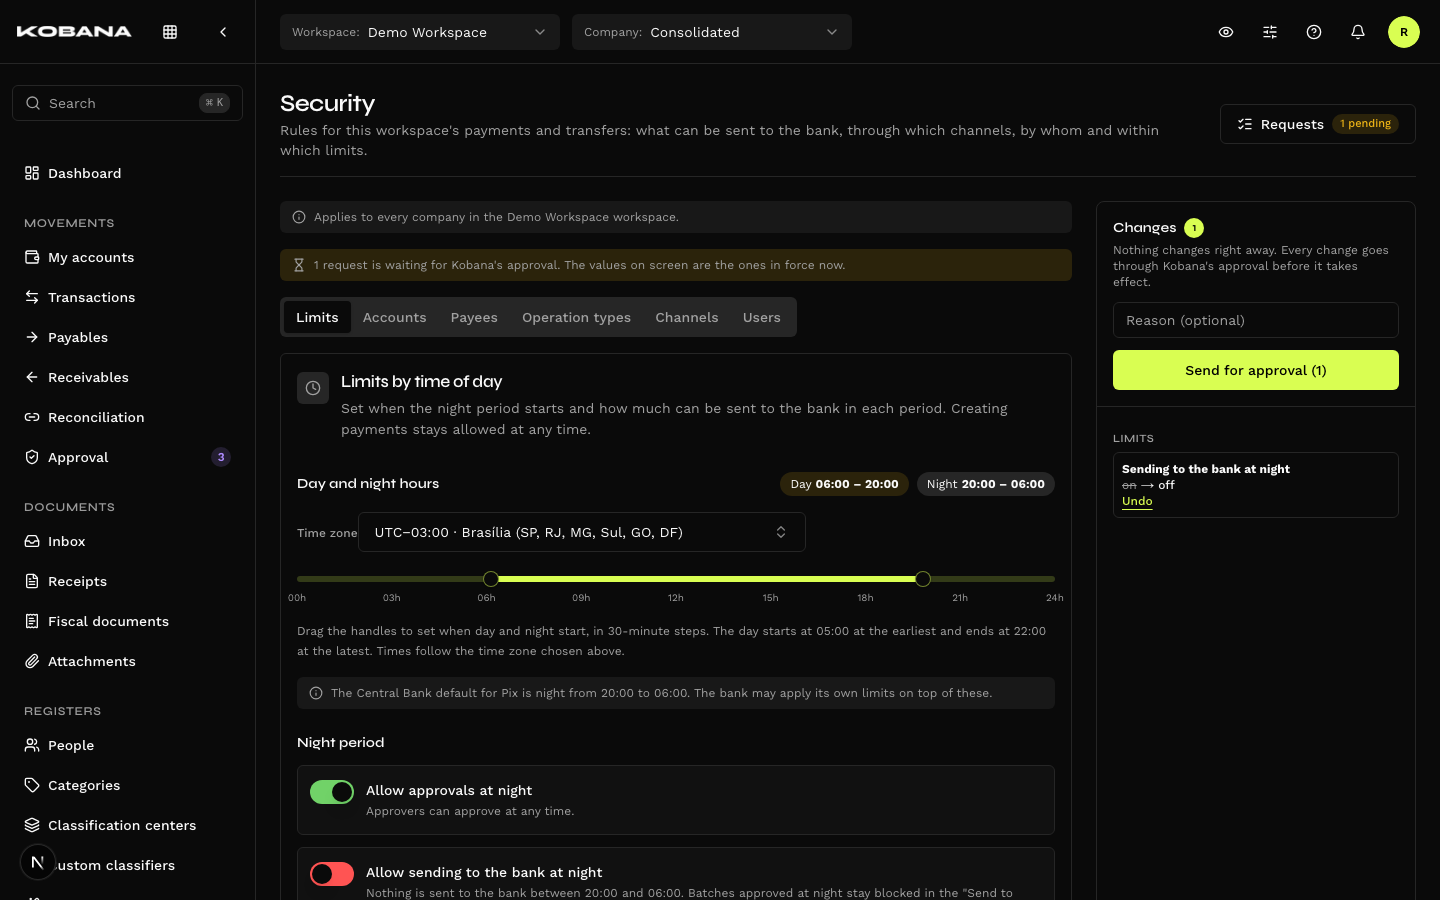This screenshot has height=900, width=1440.
Task: Open Classification centers
Action: (127, 825)
